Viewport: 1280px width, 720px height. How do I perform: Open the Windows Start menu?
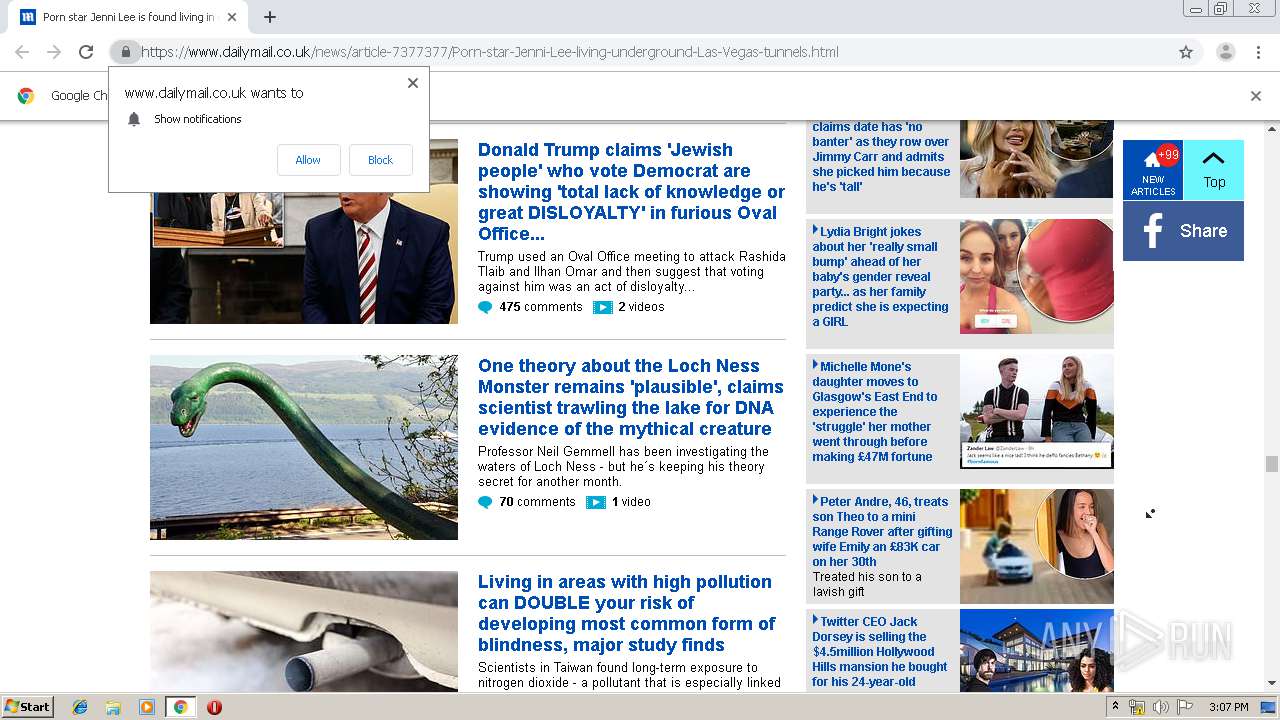(27, 706)
